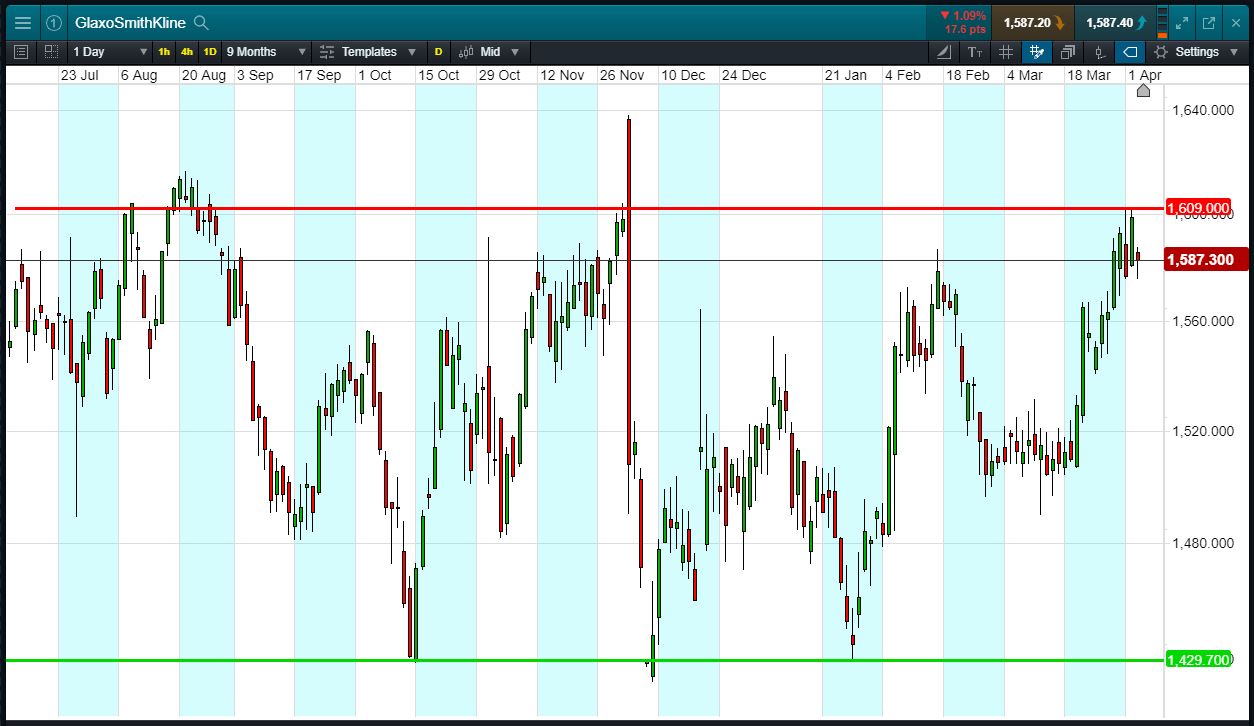Search for a product with magnifier icon
The height and width of the screenshot is (726, 1254).
(201, 22)
